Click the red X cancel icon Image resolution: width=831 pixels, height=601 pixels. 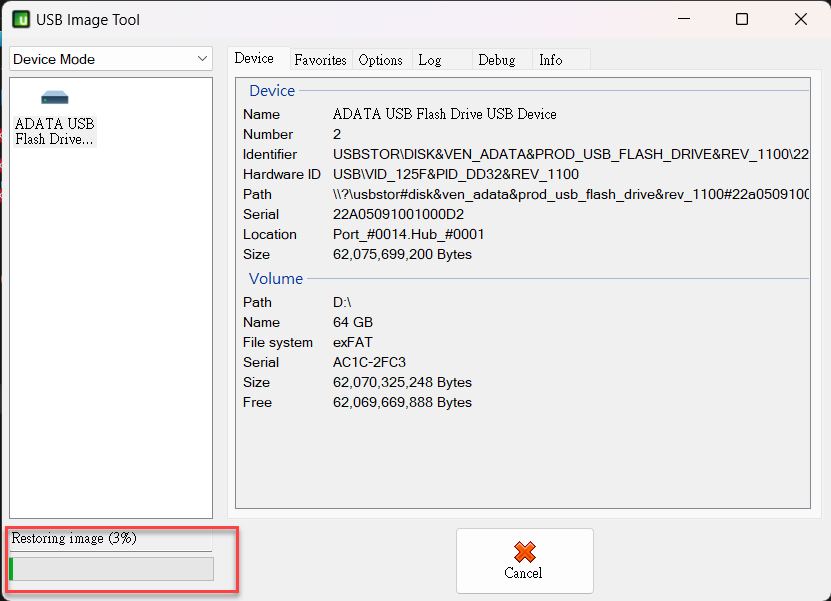(525, 552)
